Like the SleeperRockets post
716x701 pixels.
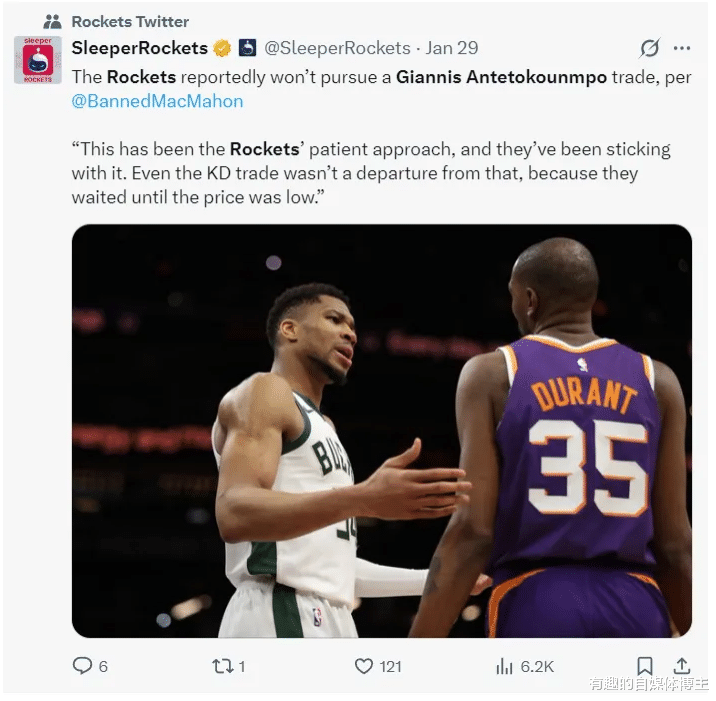click(365, 666)
